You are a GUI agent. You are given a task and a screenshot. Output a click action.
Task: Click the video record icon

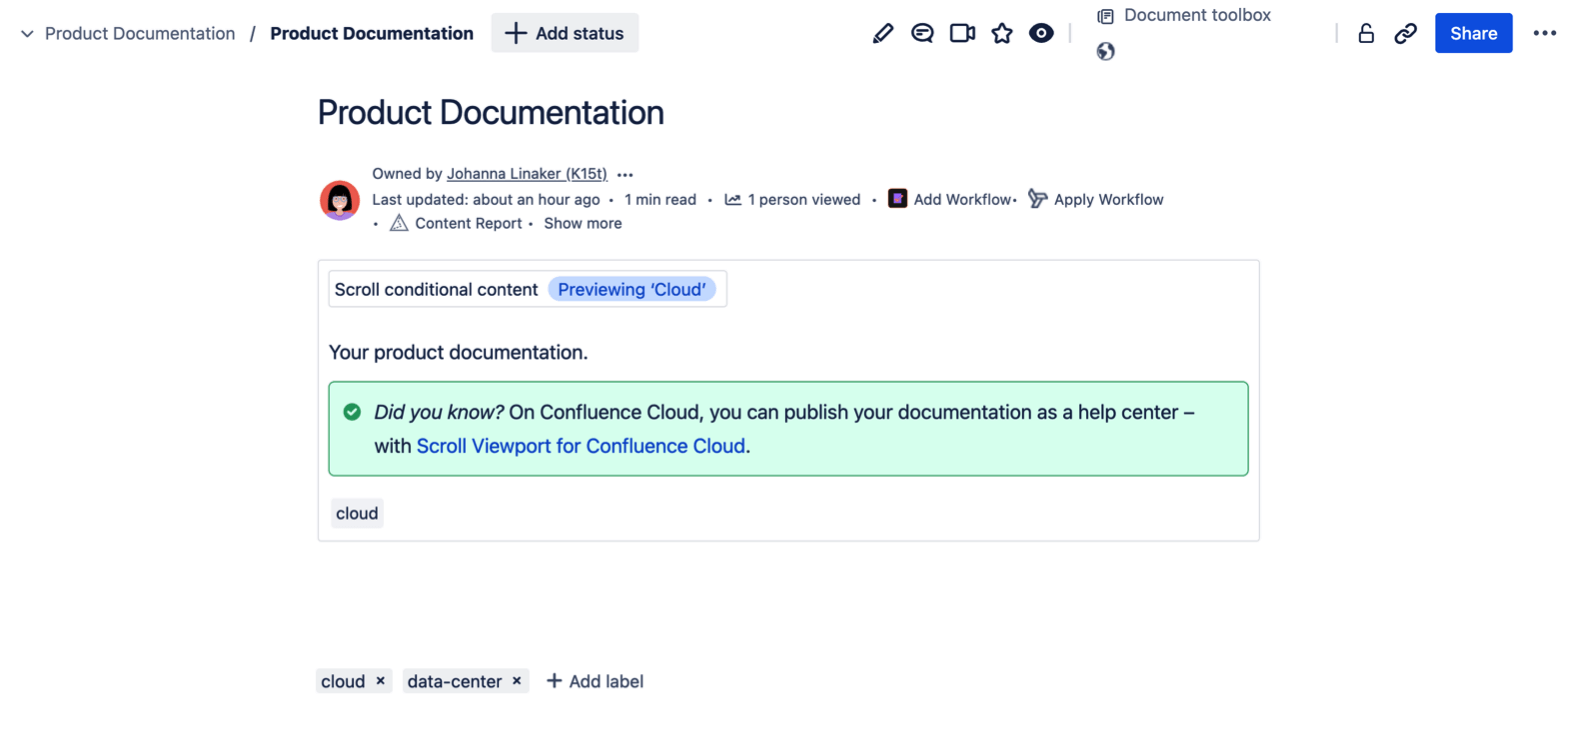click(962, 34)
